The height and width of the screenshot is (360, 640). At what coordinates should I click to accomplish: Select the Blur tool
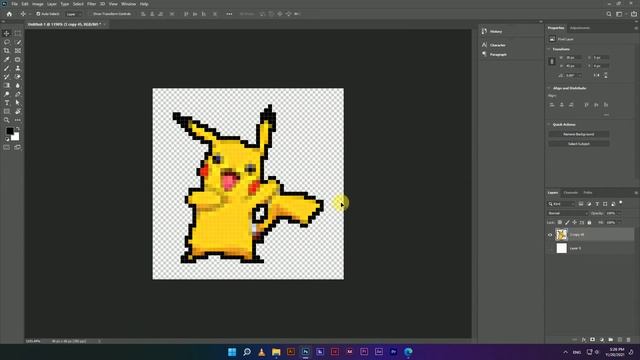pyautogui.click(x=18, y=85)
